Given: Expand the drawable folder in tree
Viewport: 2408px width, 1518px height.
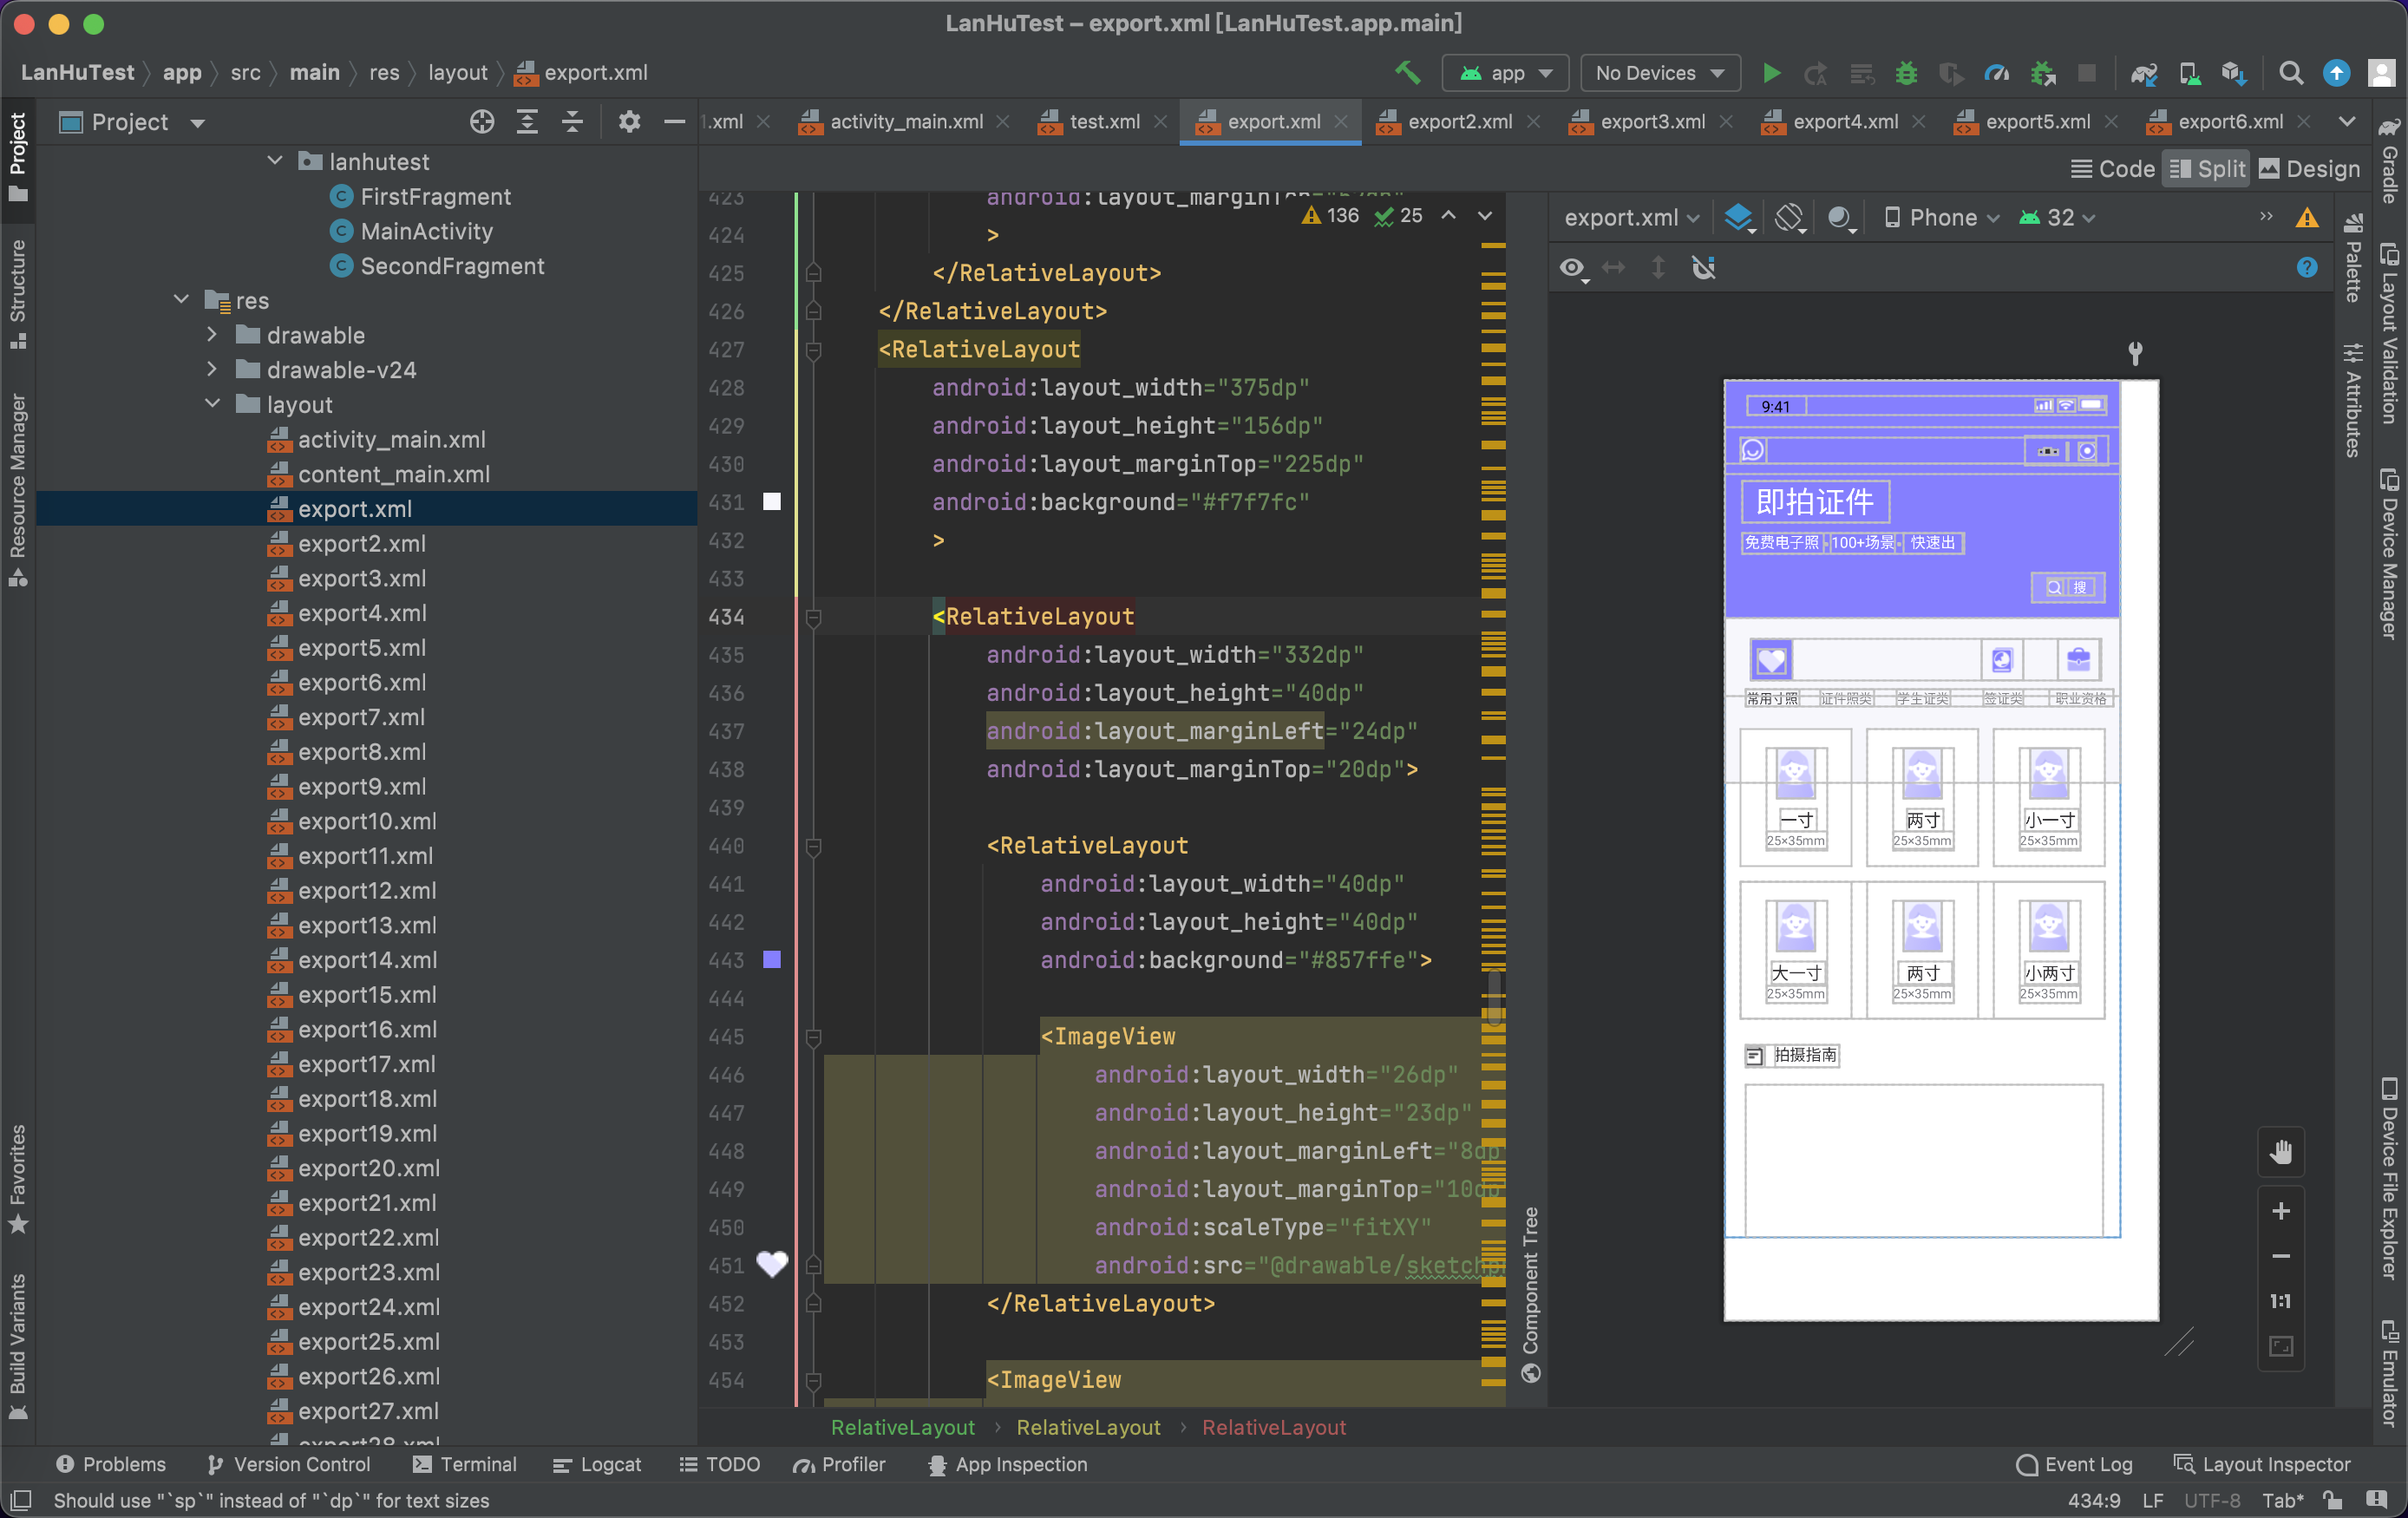Looking at the screenshot, I should [x=212, y=335].
